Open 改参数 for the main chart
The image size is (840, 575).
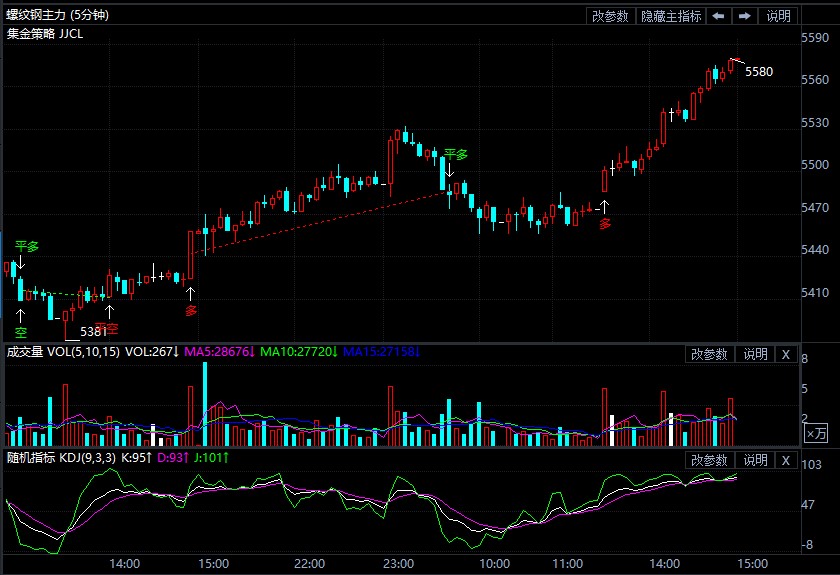(x=610, y=16)
